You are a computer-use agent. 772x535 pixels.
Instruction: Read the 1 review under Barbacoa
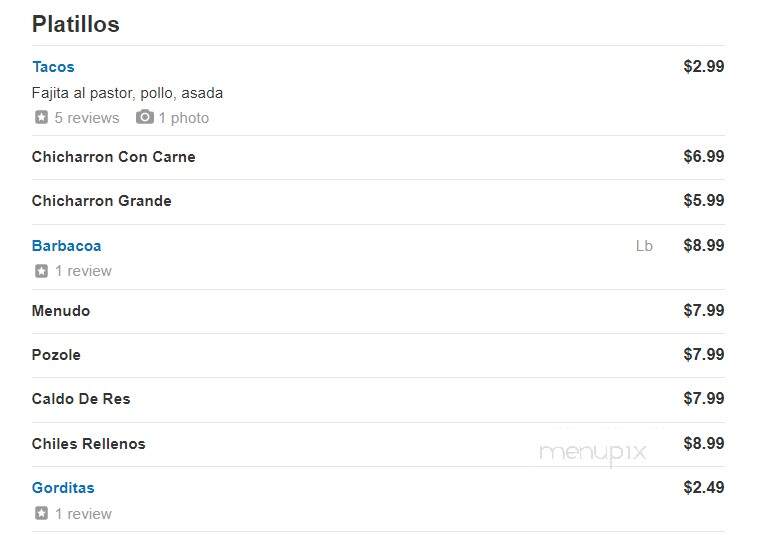coord(83,271)
